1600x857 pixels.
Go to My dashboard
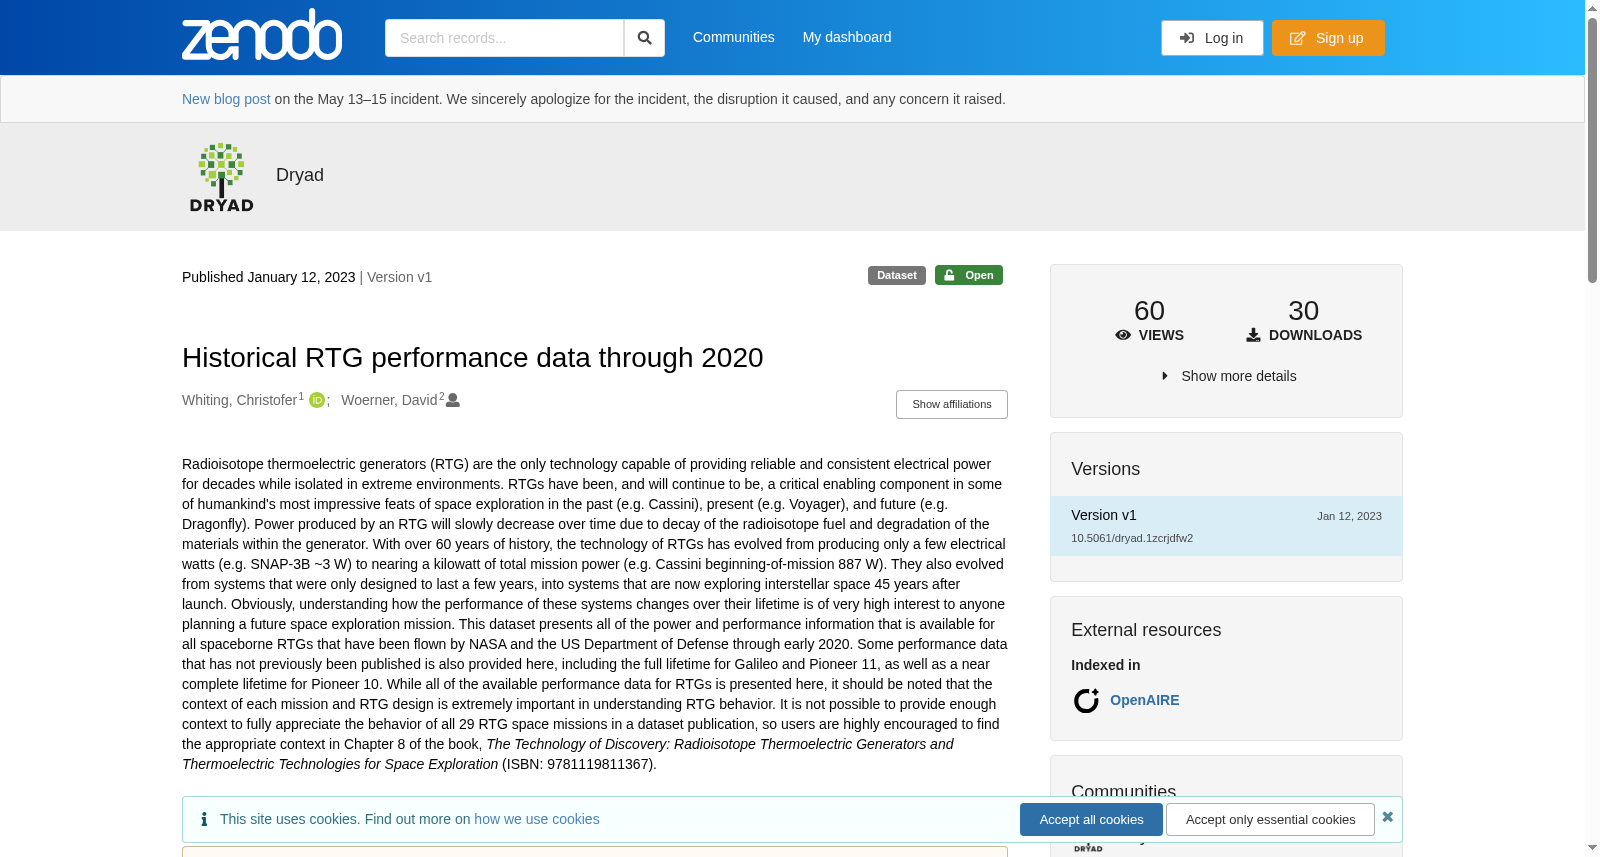pyautogui.click(x=847, y=37)
